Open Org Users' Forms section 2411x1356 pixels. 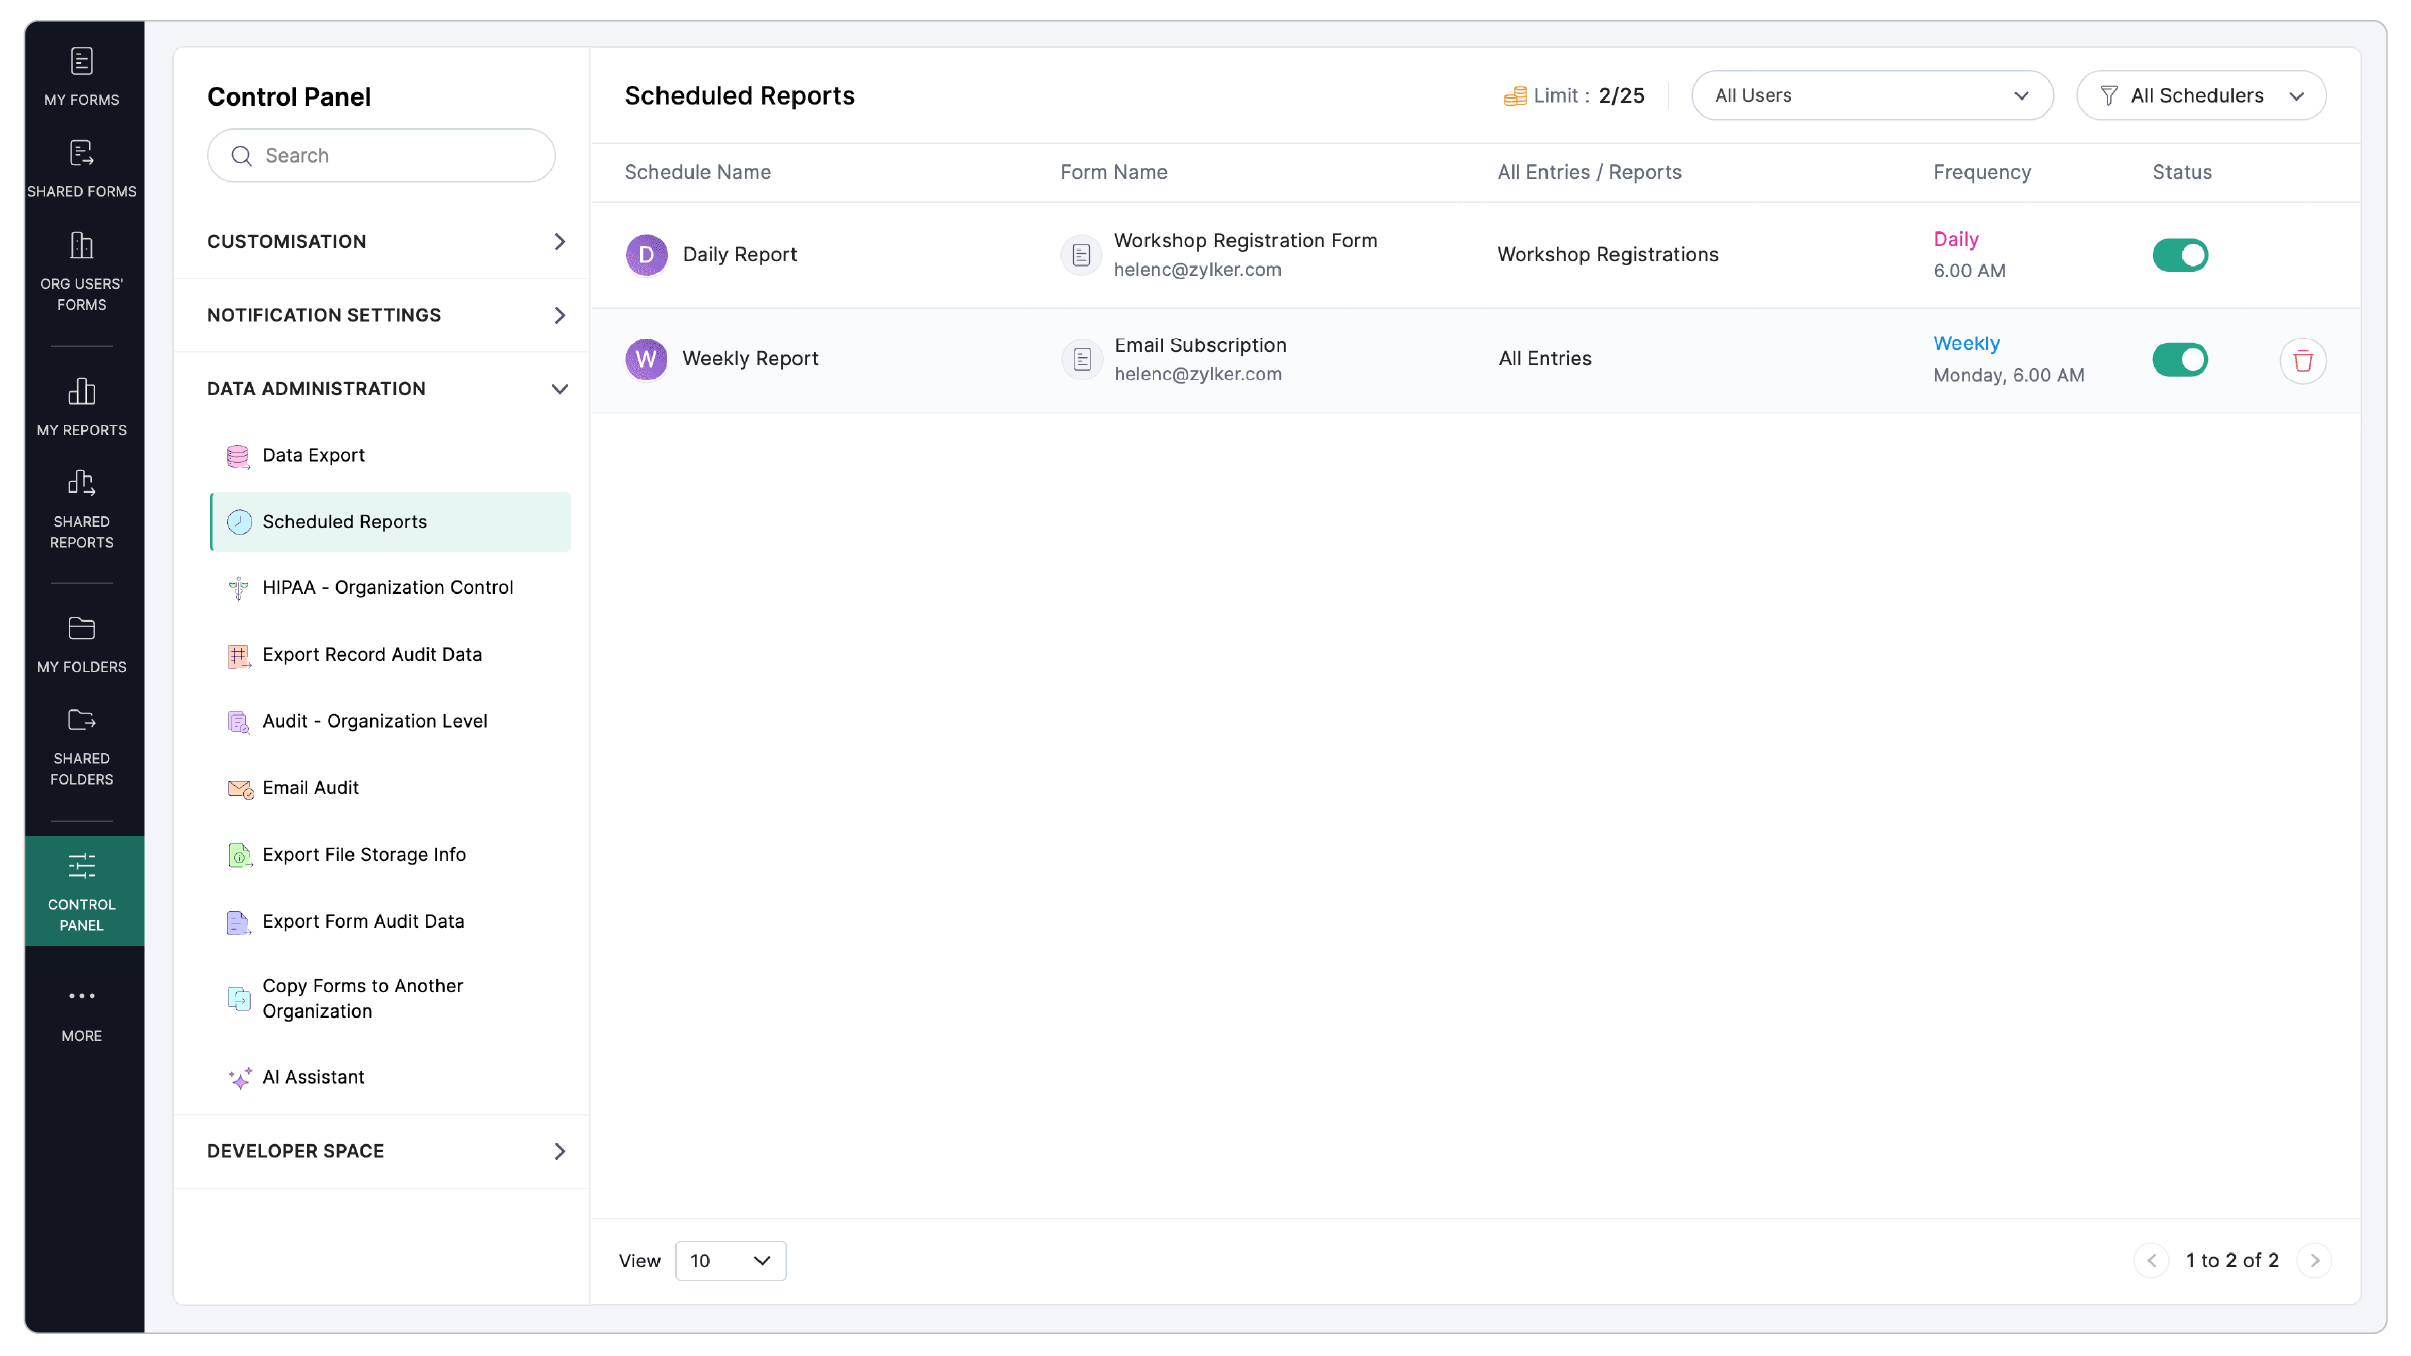point(82,270)
